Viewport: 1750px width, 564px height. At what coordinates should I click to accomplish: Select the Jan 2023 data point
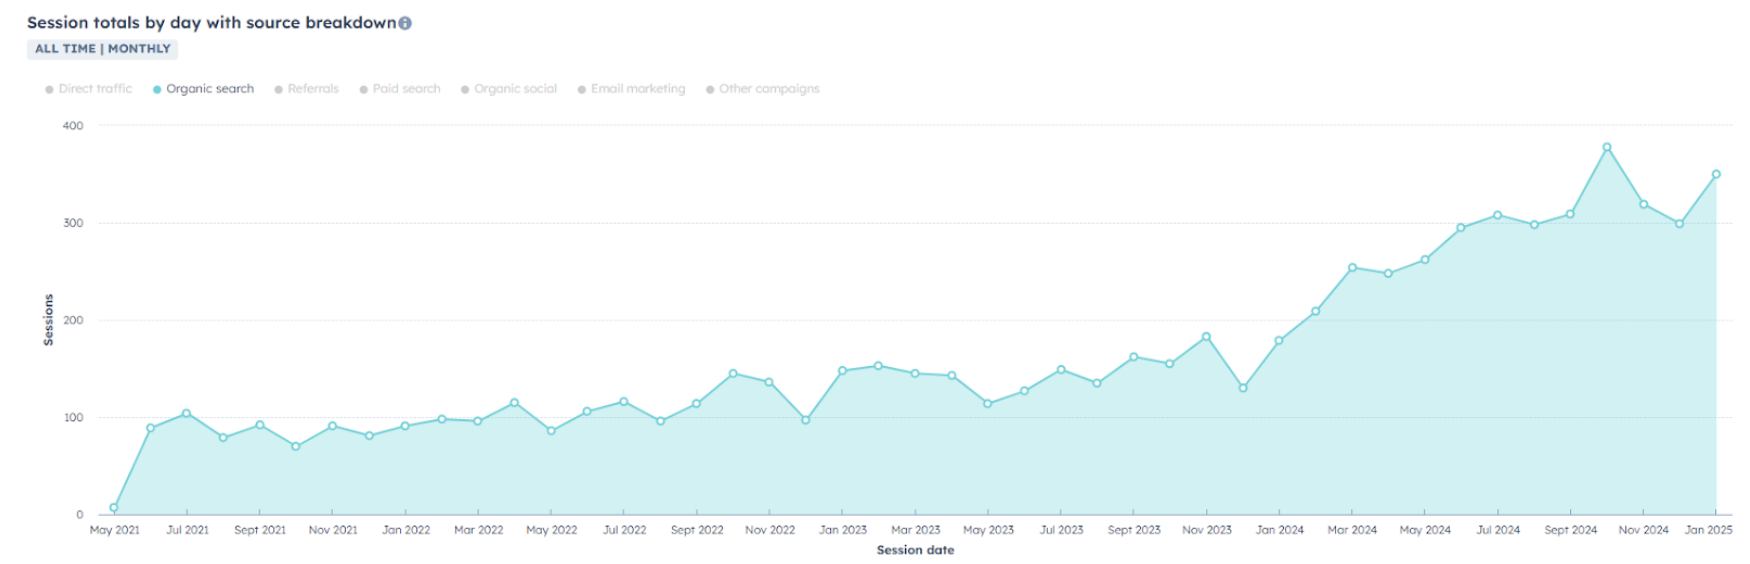tap(842, 371)
